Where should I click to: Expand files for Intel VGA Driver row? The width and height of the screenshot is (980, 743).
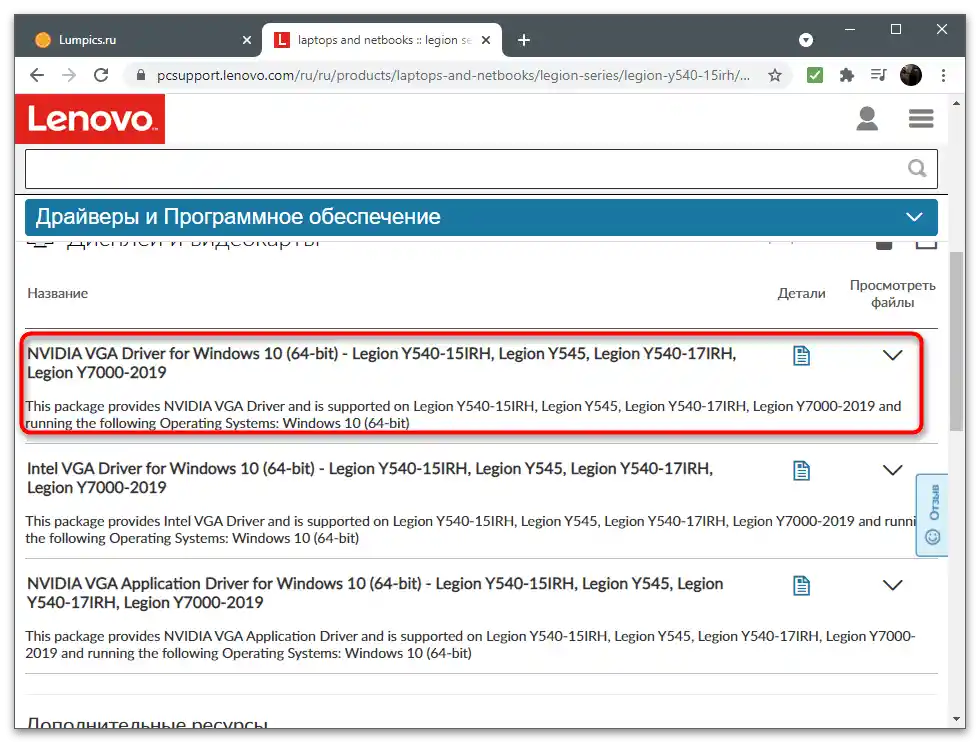[x=892, y=470]
